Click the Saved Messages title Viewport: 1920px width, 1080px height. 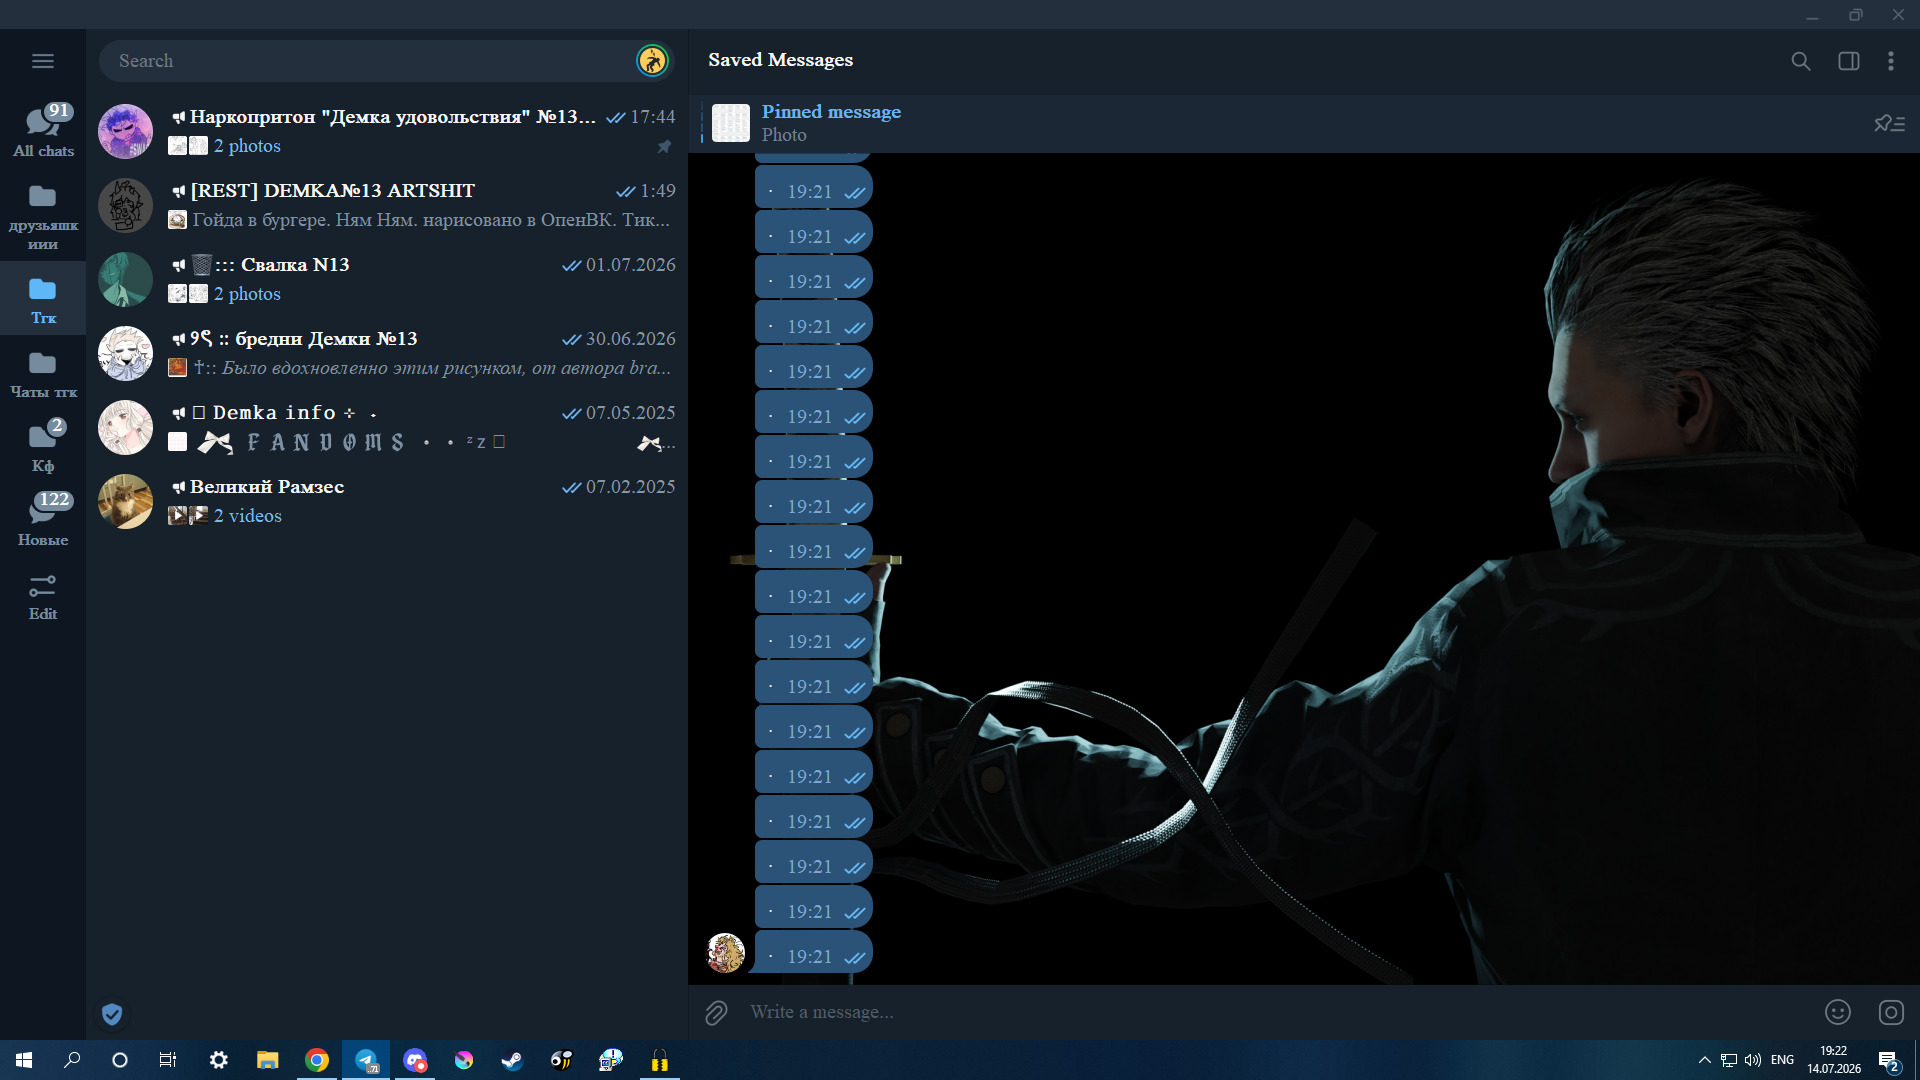[x=780, y=60]
